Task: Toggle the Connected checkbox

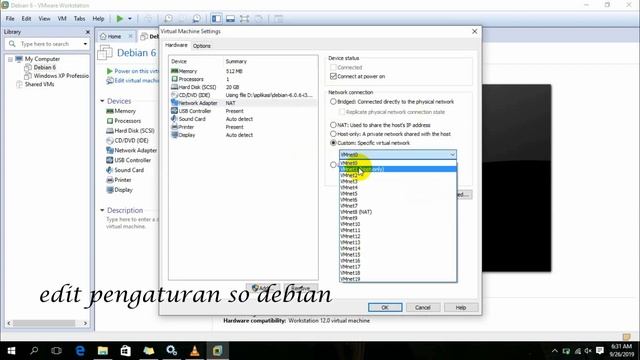Action: click(x=333, y=67)
